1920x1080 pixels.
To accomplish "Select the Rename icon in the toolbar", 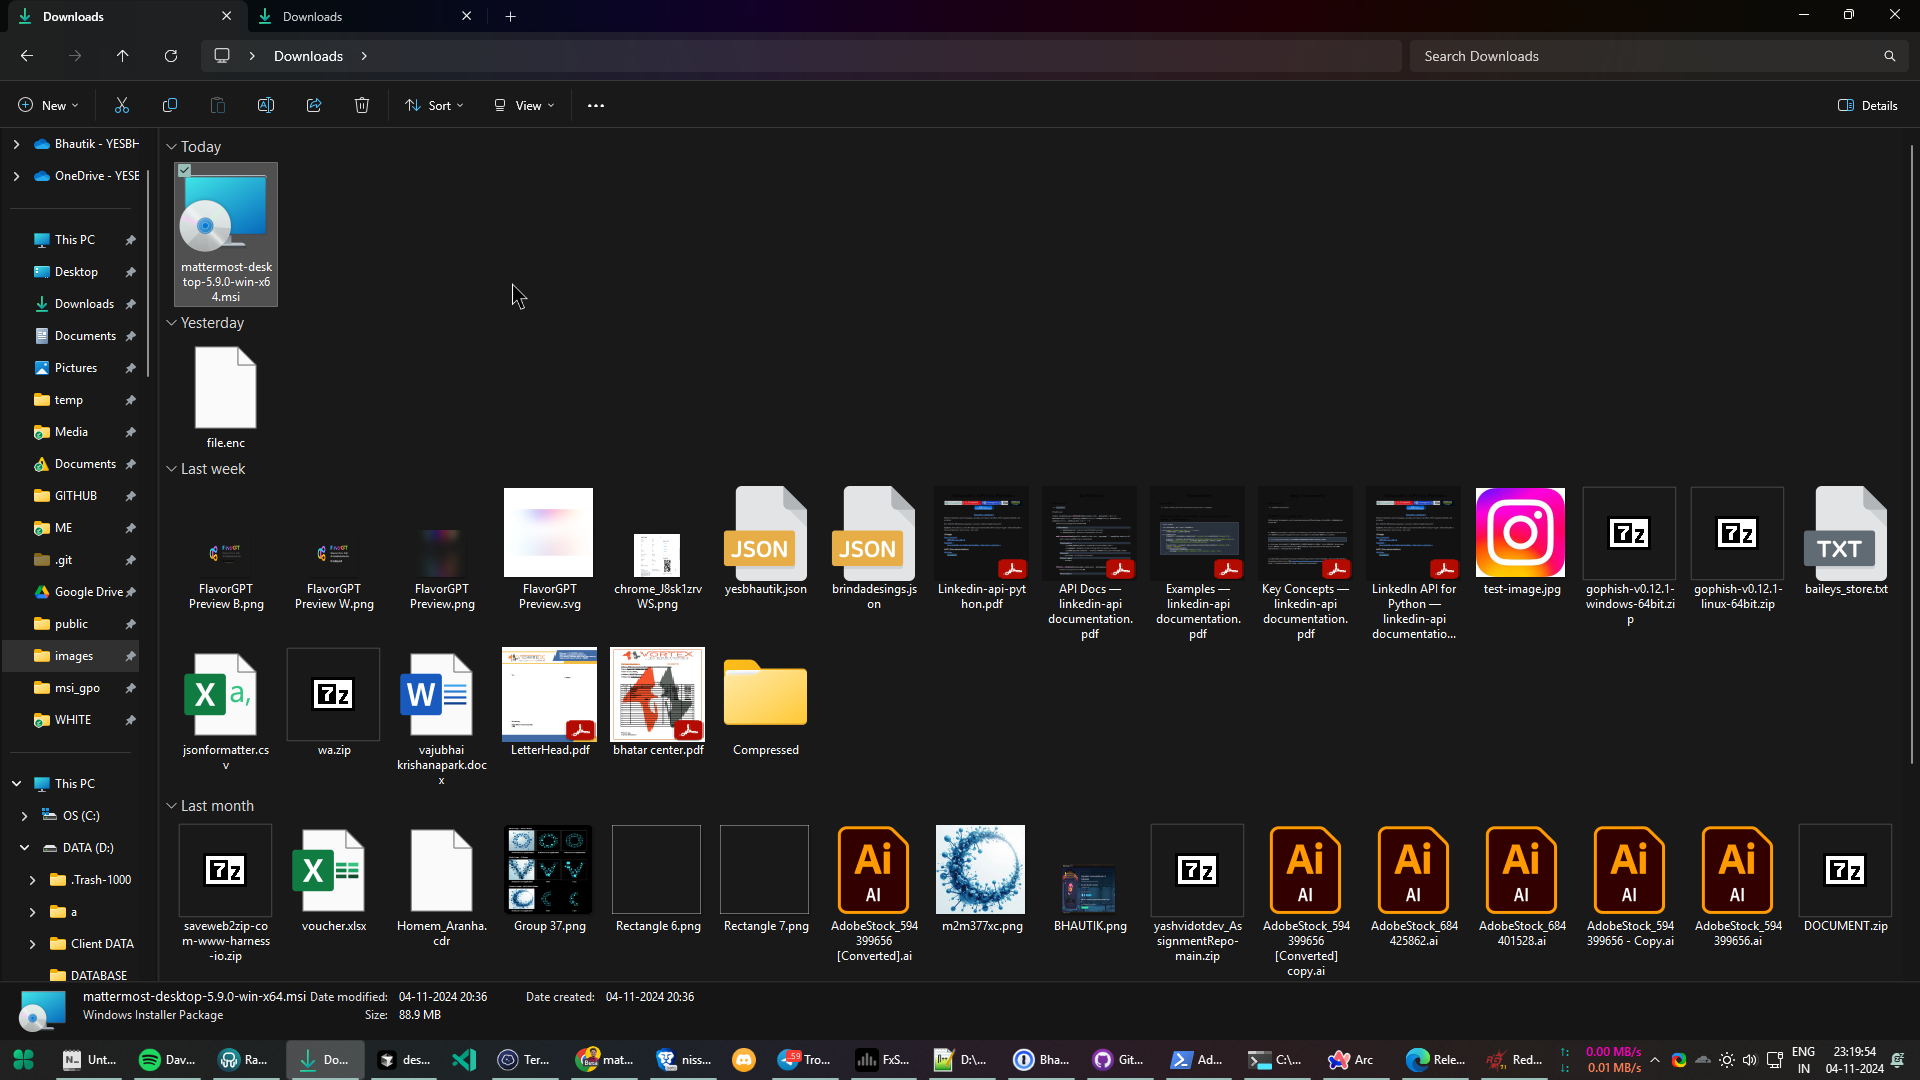I will [265, 105].
